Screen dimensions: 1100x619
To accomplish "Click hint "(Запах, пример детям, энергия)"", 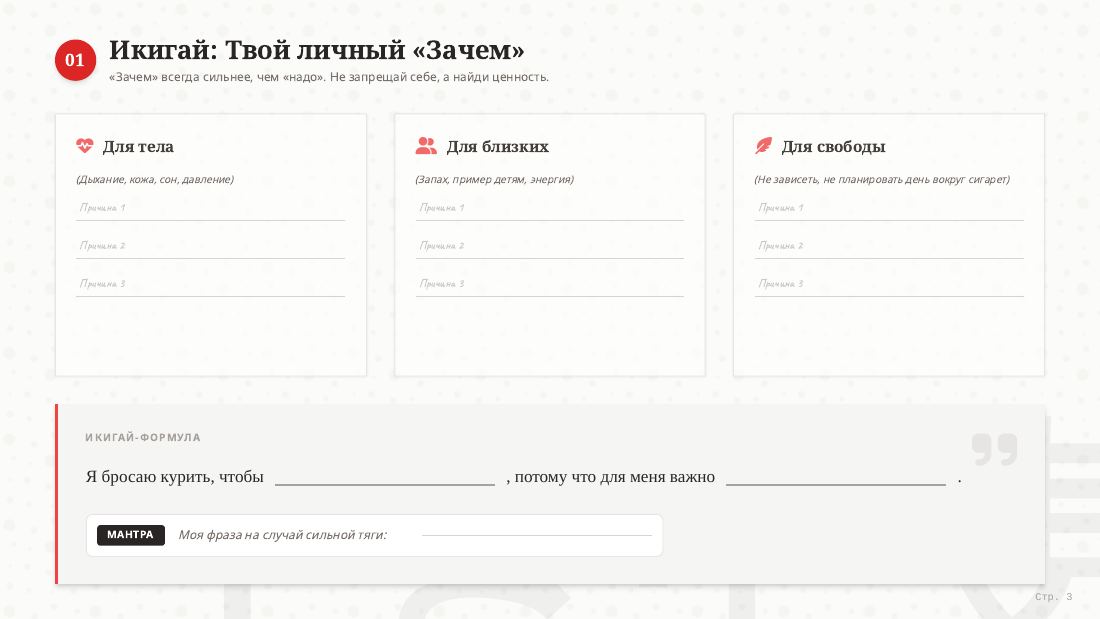I will coord(495,180).
